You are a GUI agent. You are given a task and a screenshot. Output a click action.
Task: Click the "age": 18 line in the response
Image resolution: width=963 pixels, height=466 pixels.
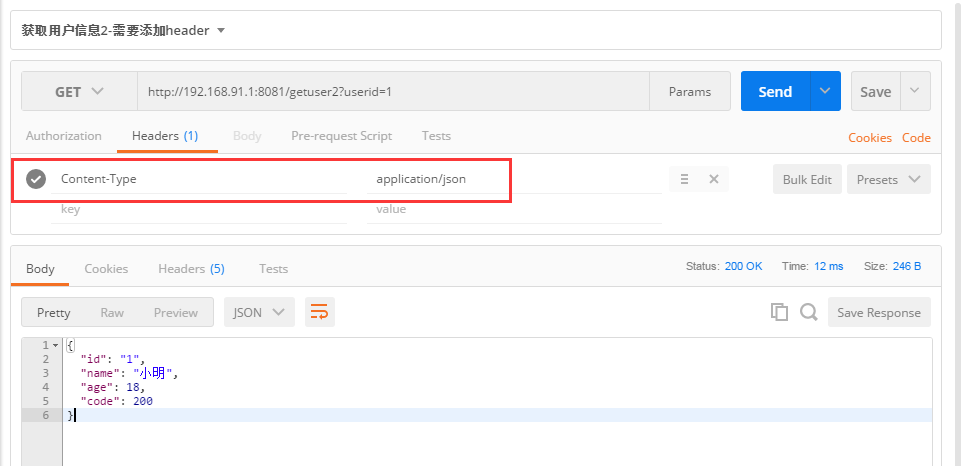tap(112, 387)
